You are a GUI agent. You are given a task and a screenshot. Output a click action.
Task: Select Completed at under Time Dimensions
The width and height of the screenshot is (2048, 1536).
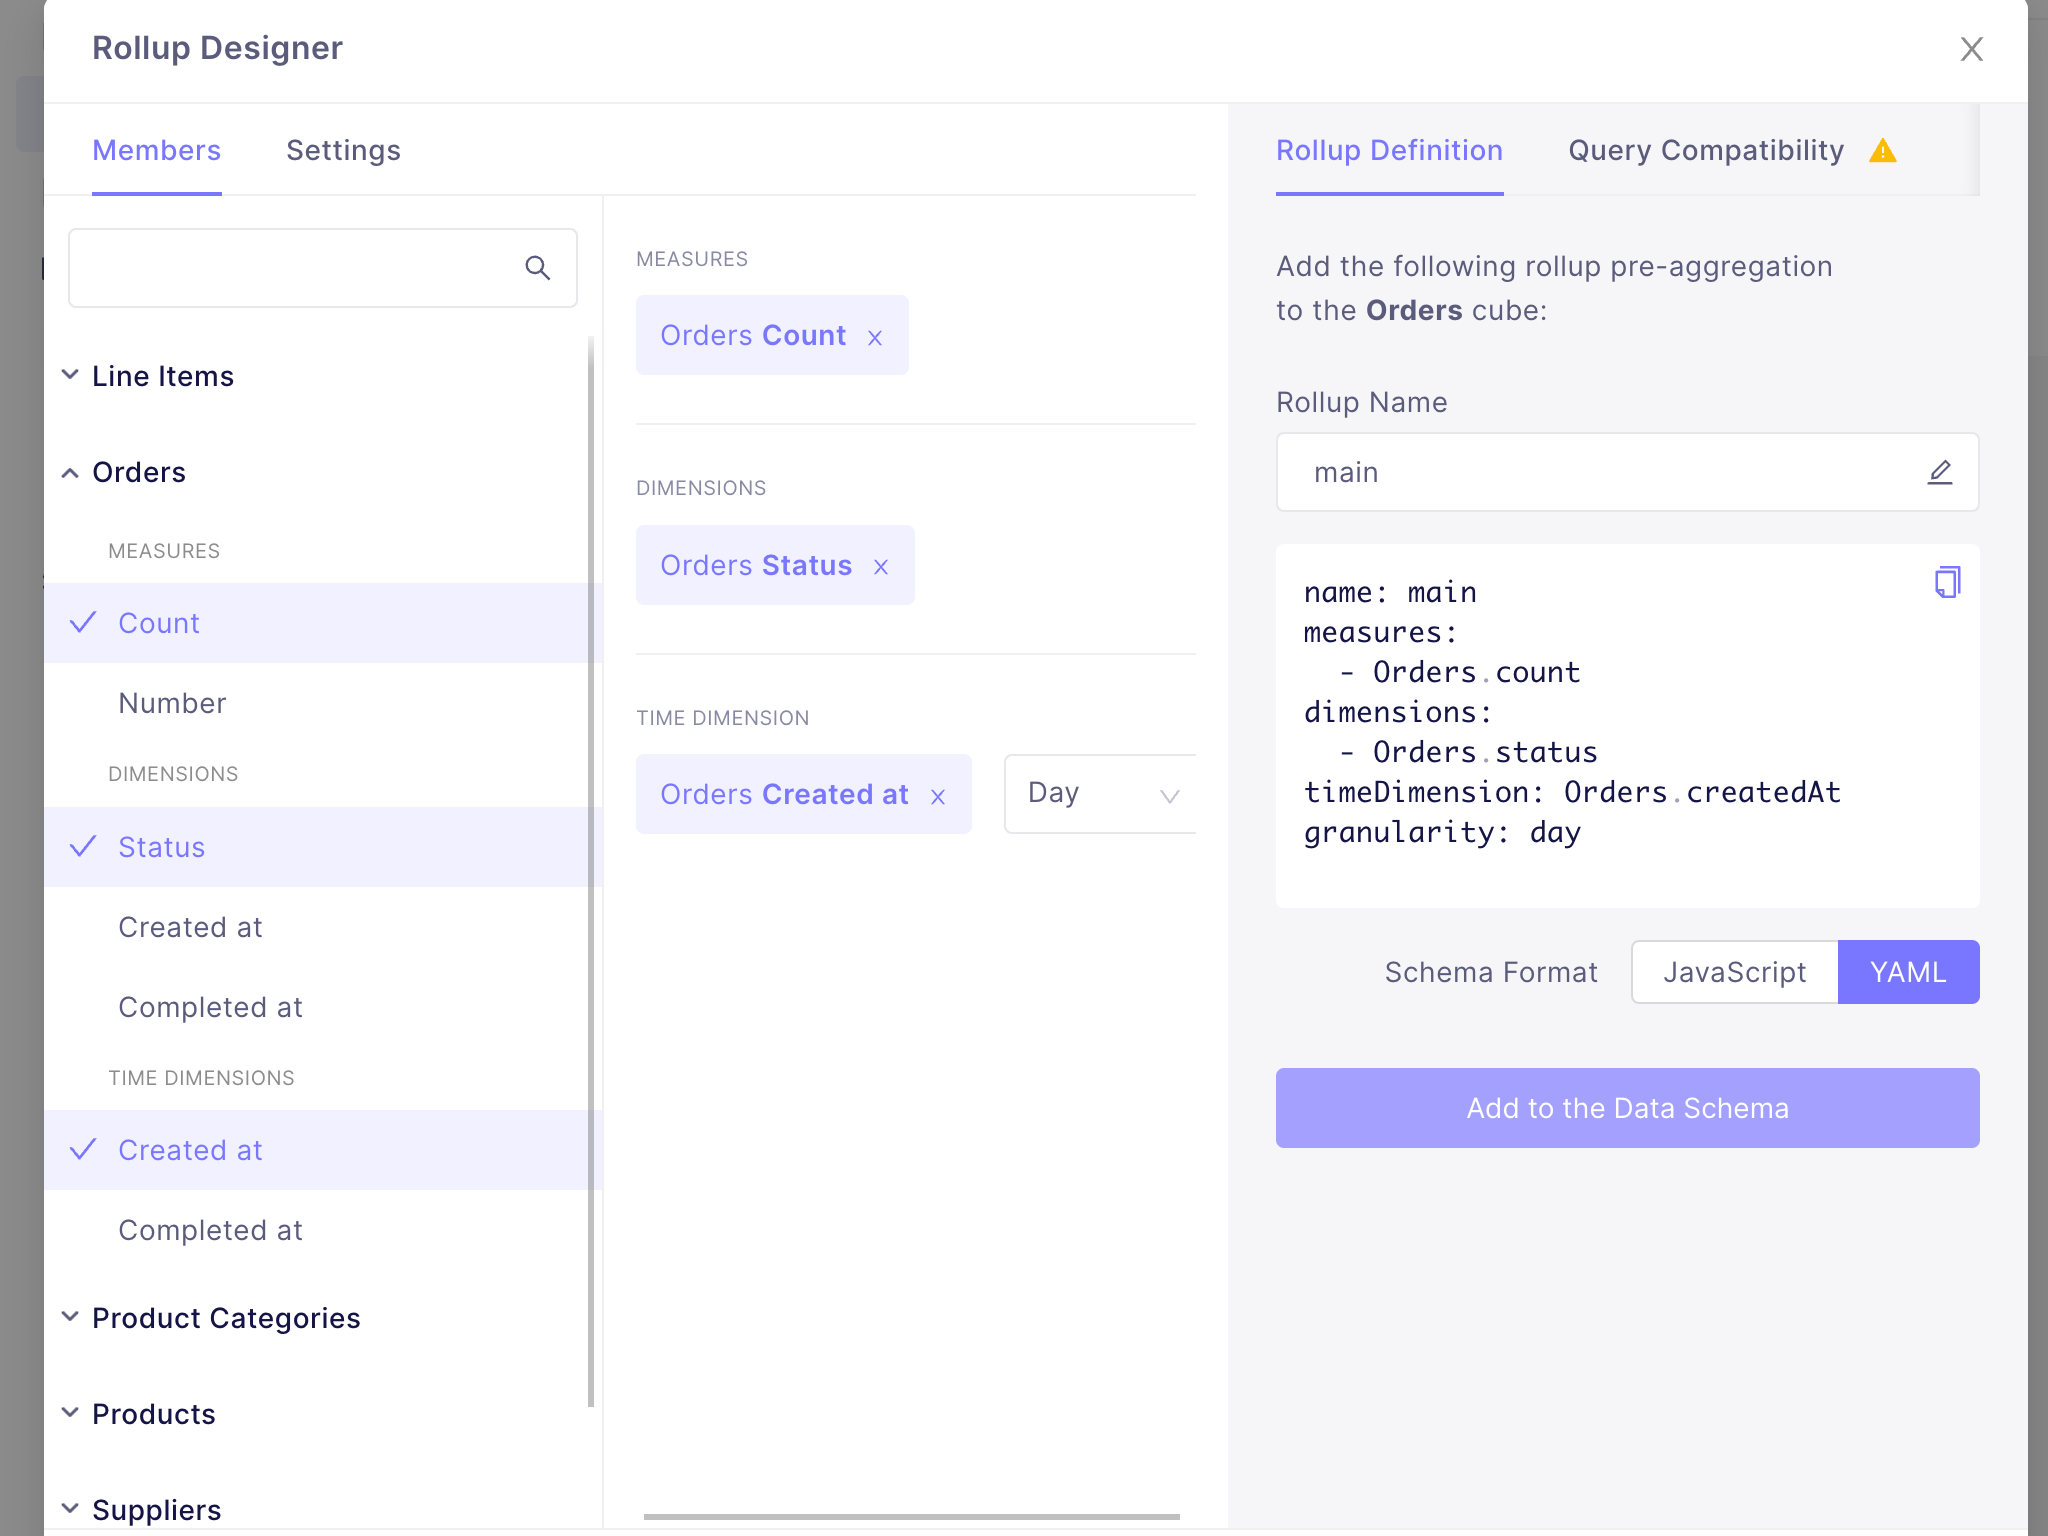[322, 1230]
